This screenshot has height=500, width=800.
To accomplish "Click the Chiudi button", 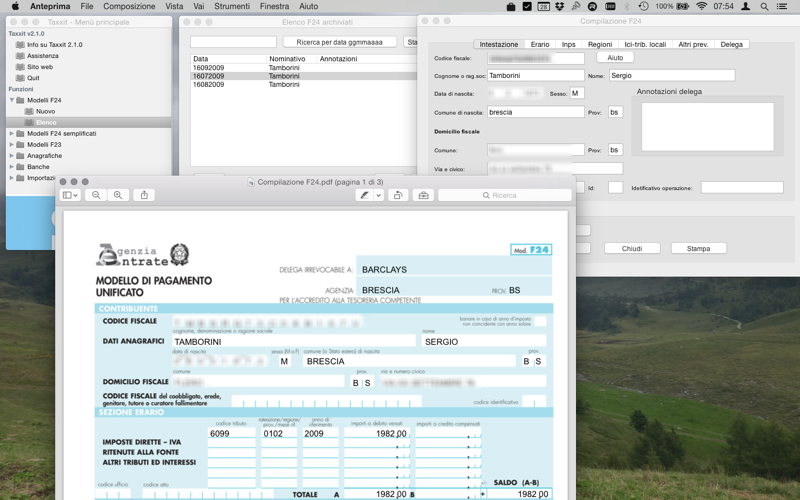I will (632, 248).
